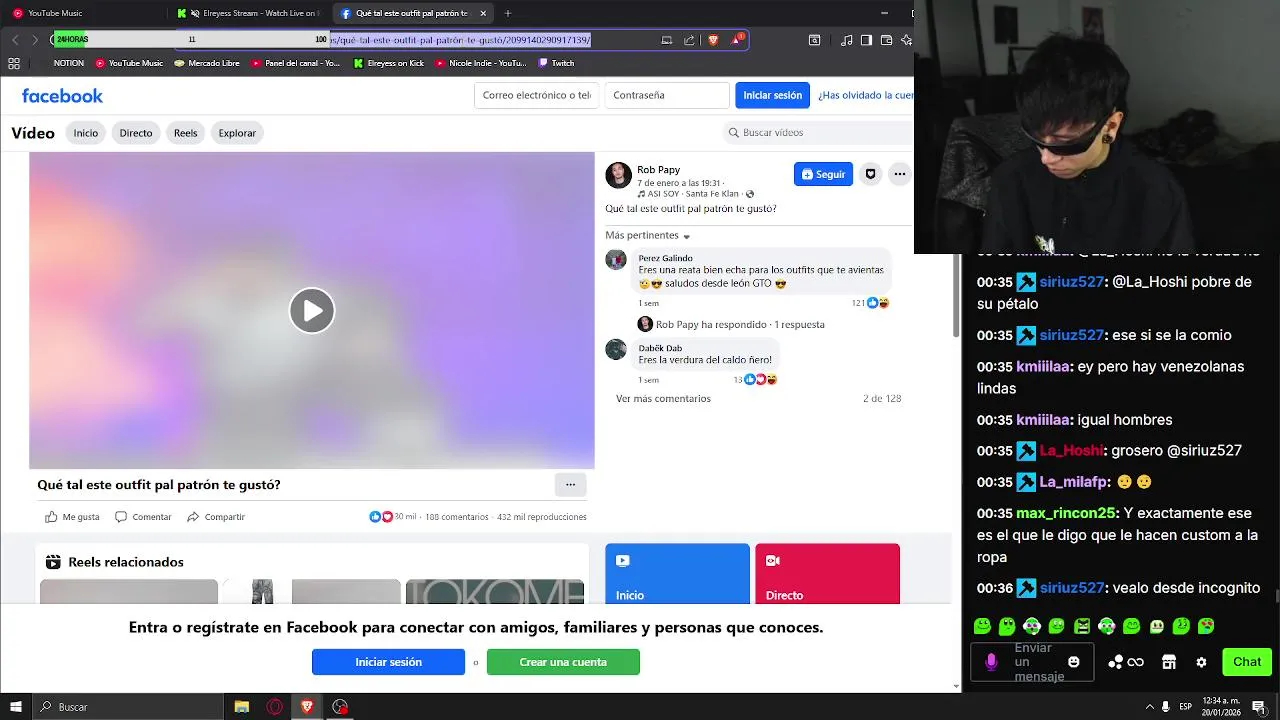Click the Comentar button under the video

(143, 517)
